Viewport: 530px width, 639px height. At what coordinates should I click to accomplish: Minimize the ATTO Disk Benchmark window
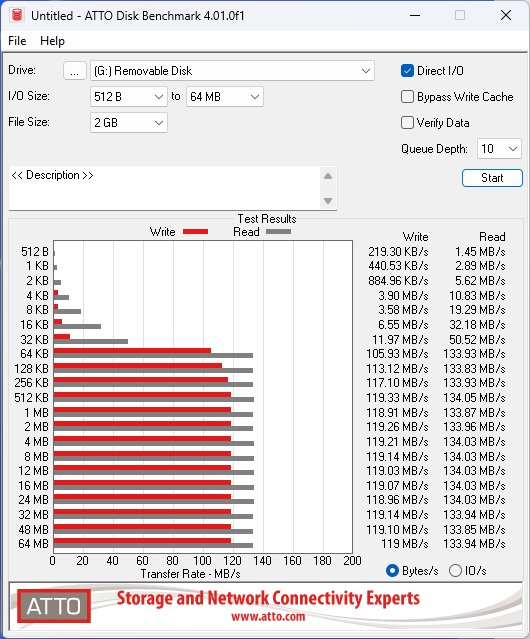tap(415, 15)
